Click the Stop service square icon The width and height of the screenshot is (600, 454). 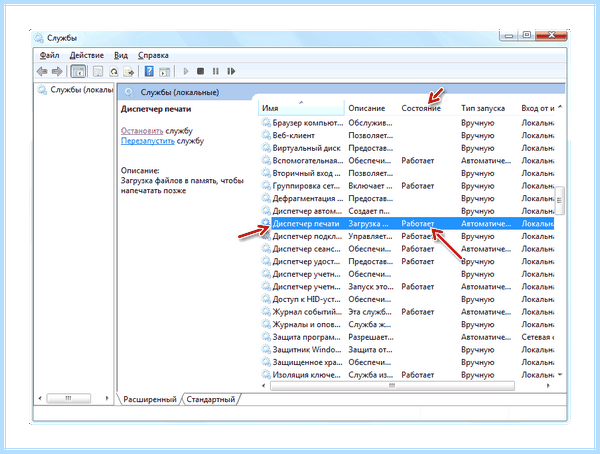point(201,71)
